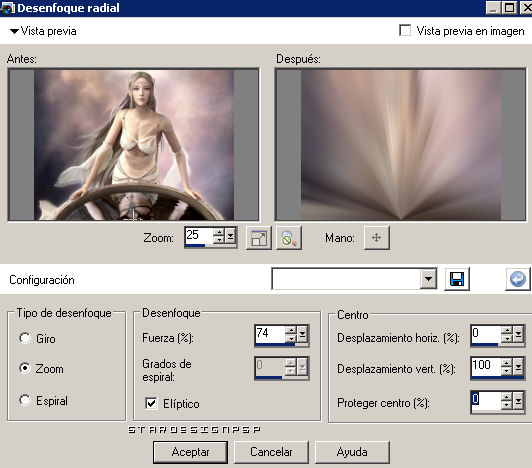
Task: Reset settings with blue arrow icon
Action: (x=517, y=279)
